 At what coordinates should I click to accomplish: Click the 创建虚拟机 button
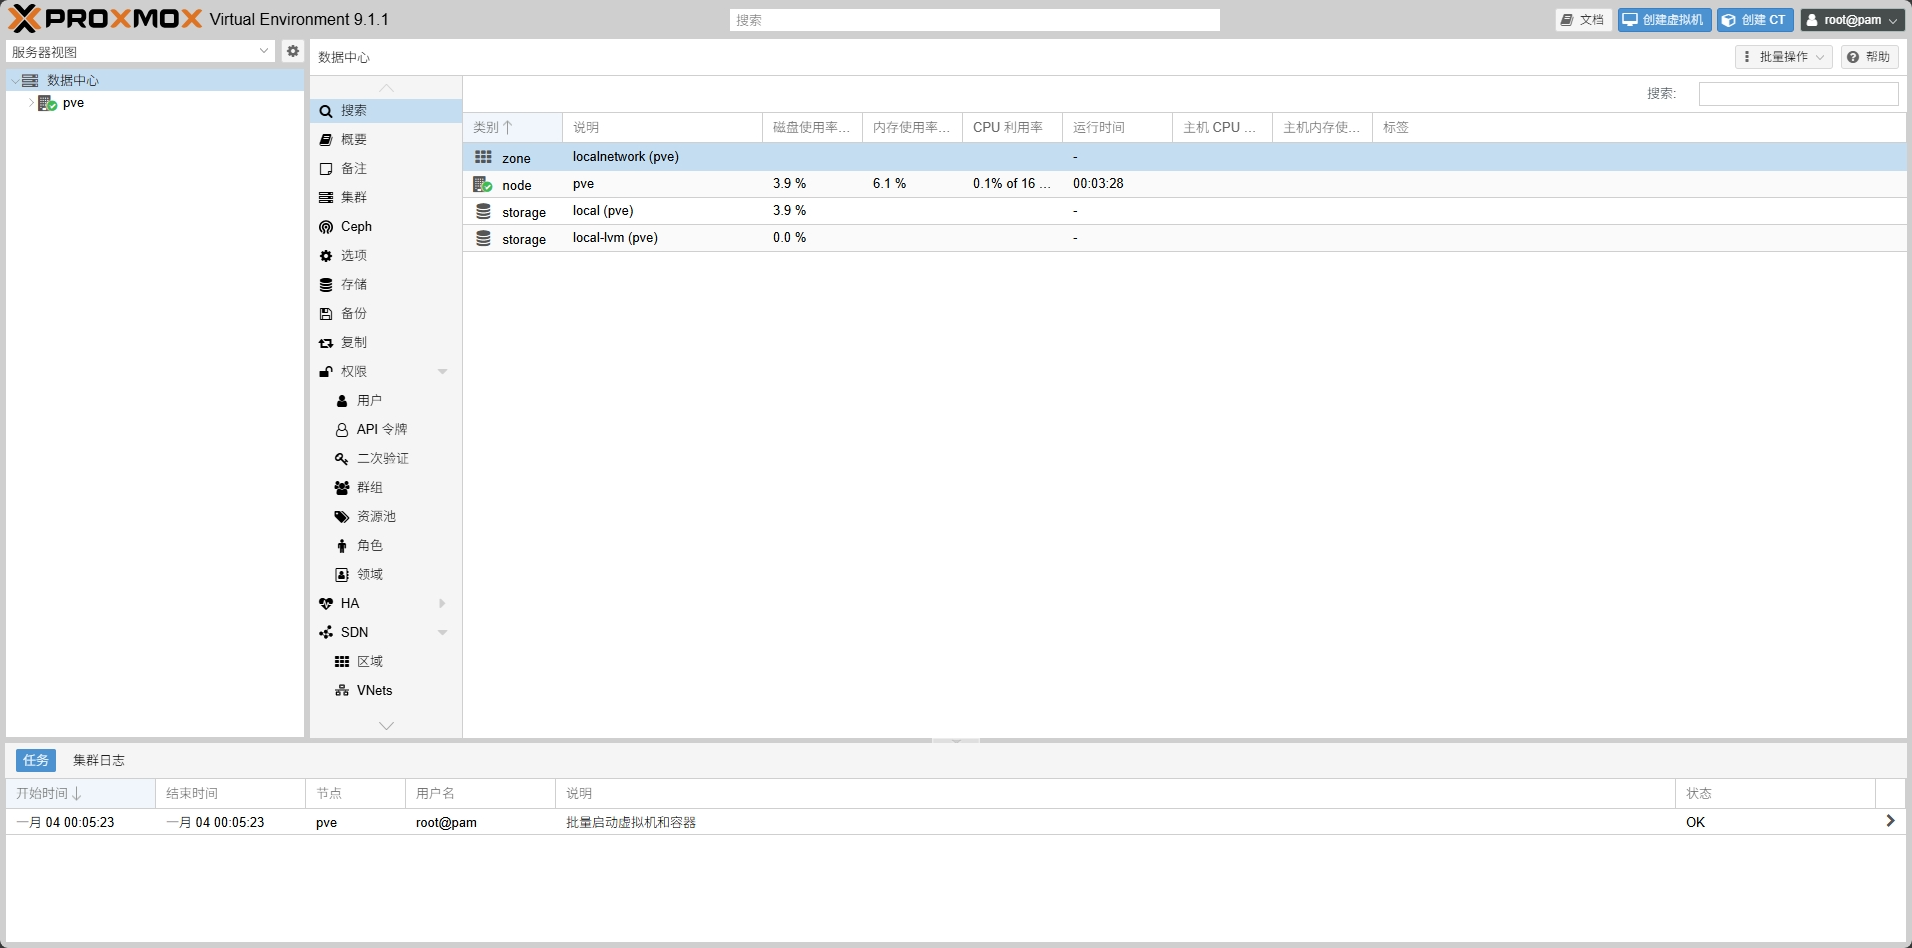click(x=1664, y=20)
